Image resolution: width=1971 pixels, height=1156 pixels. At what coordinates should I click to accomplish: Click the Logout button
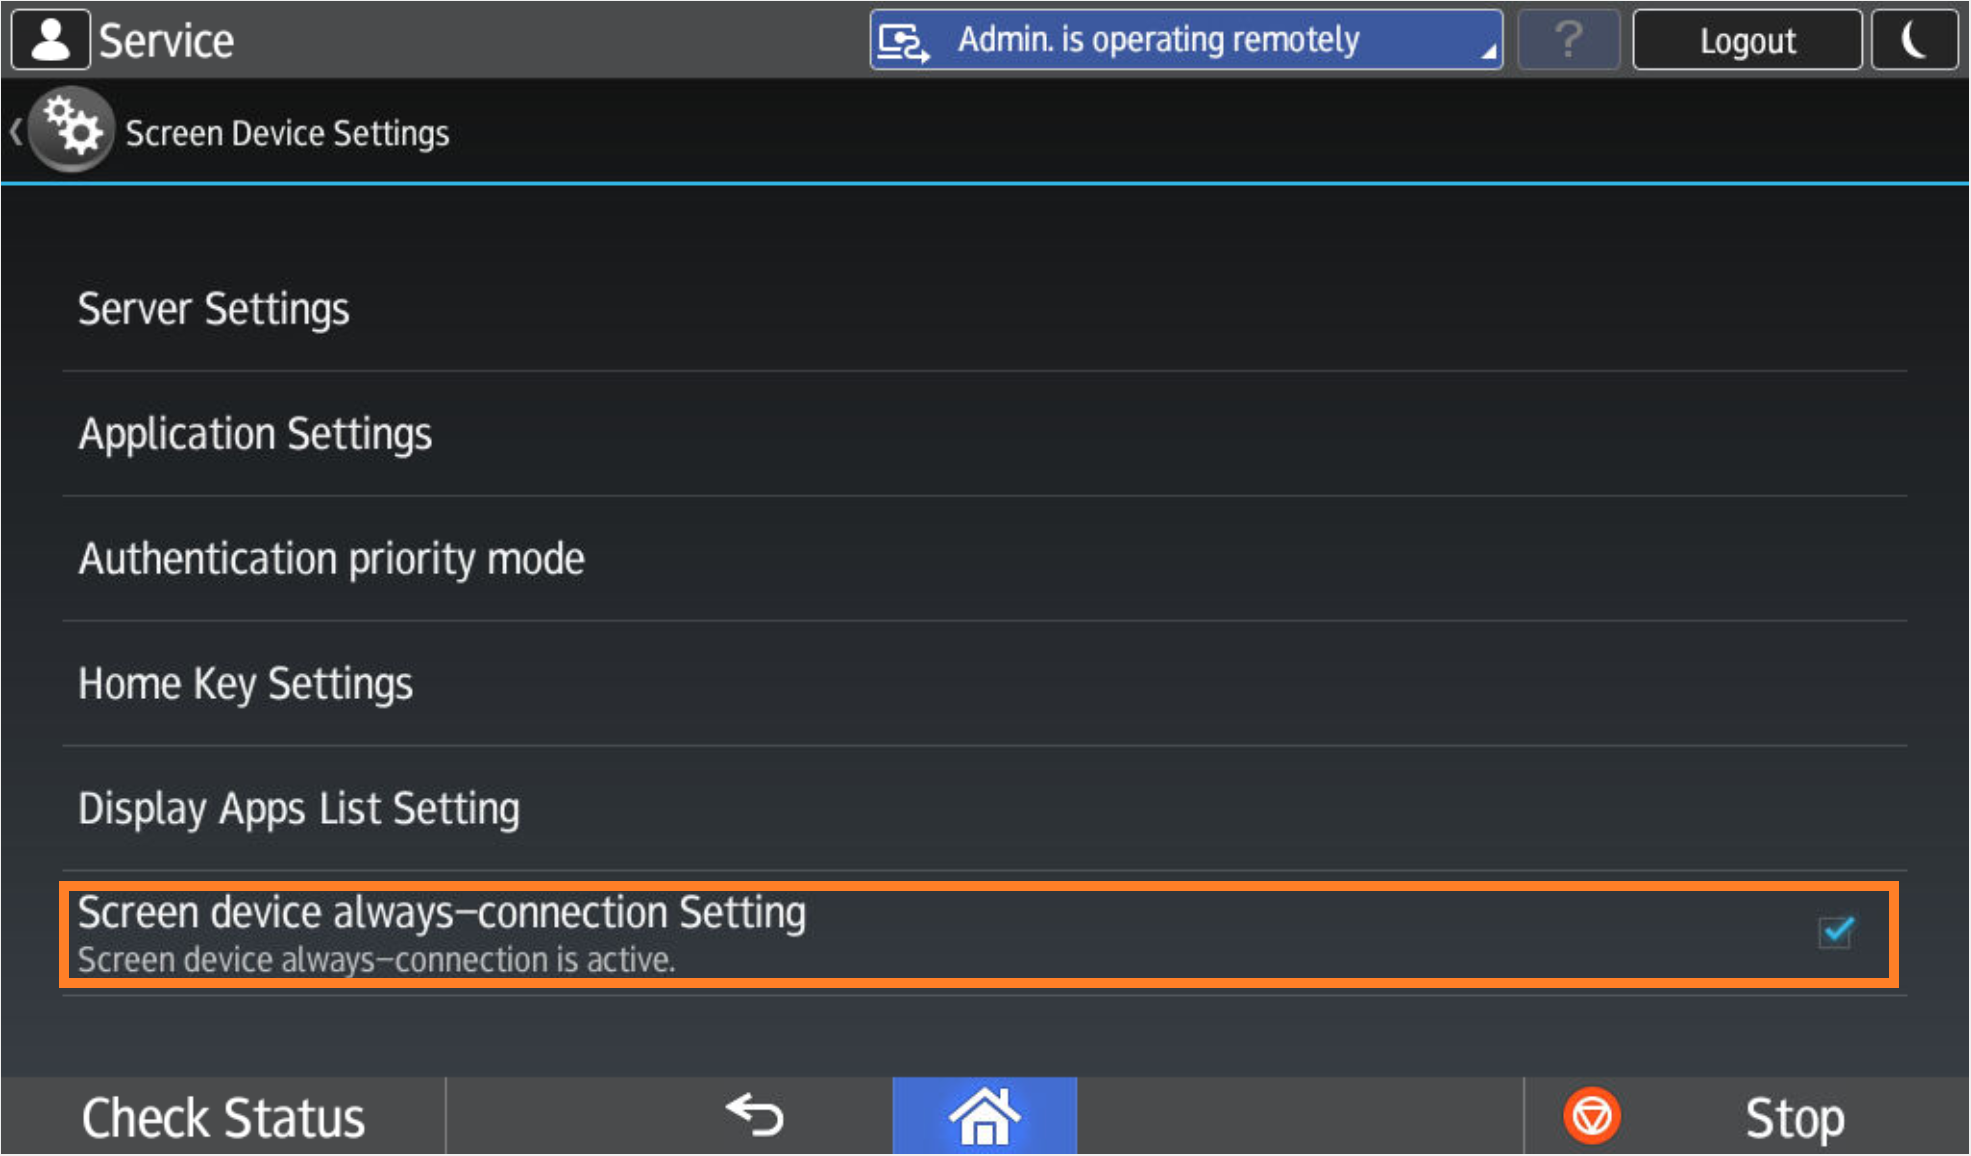1747,40
